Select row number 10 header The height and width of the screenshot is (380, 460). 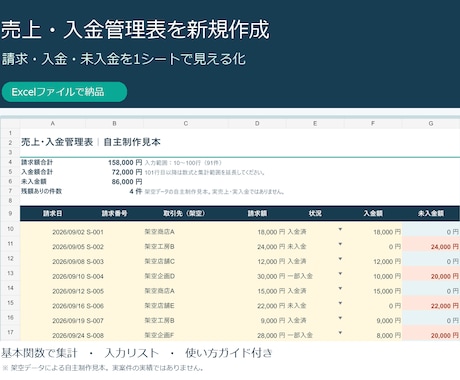(x=10, y=229)
